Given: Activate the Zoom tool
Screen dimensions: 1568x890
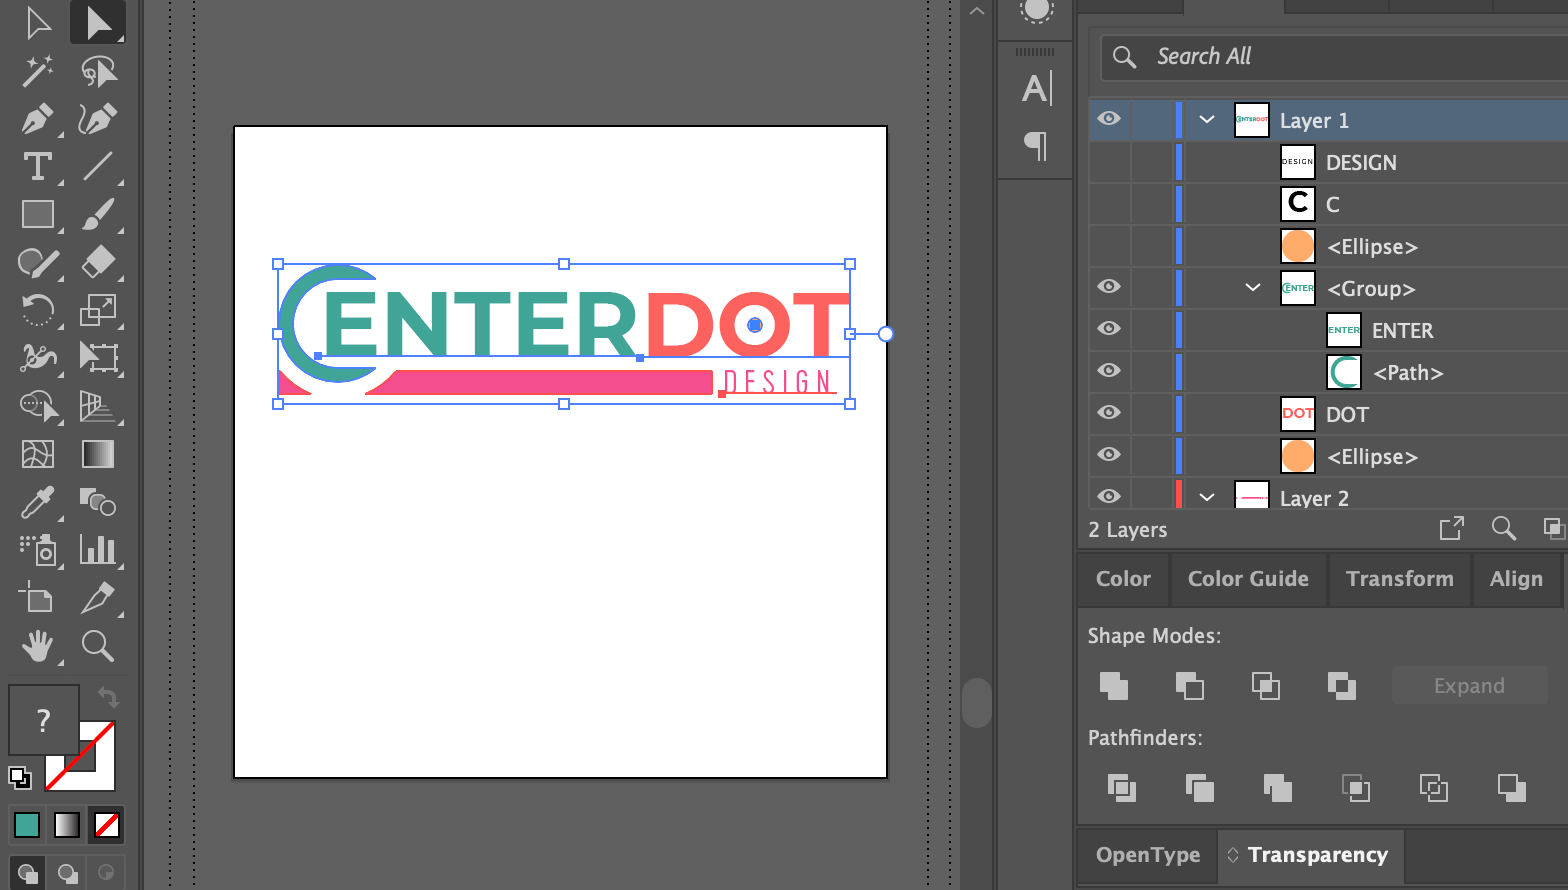Looking at the screenshot, I should pyautogui.click(x=98, y=646).
